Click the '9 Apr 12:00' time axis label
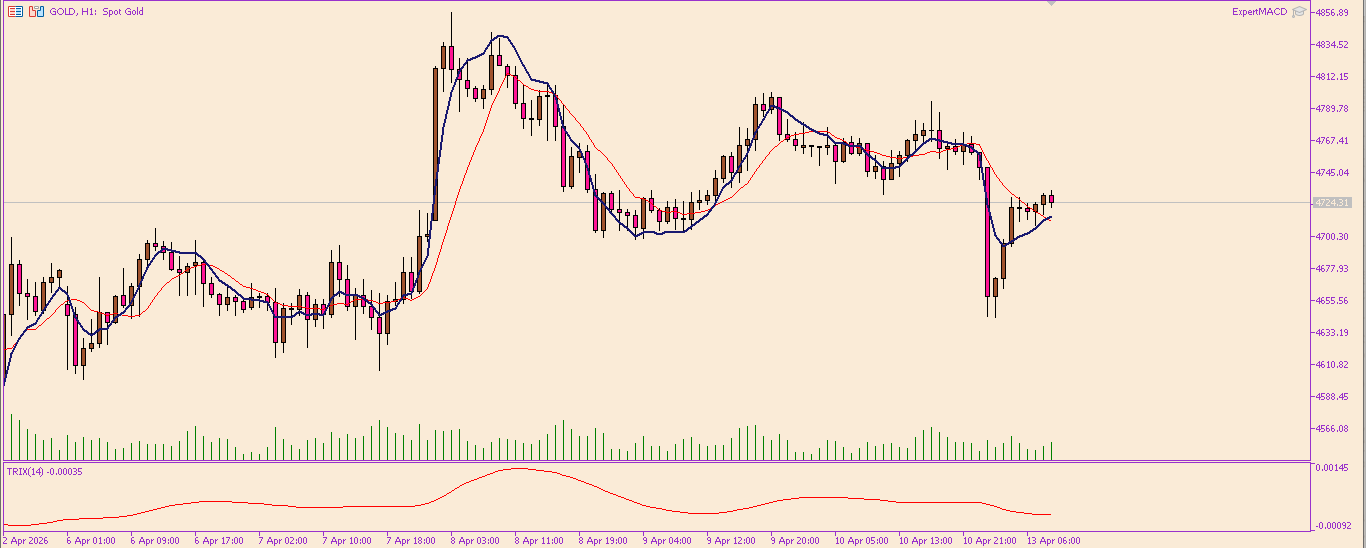 [731, 541]
